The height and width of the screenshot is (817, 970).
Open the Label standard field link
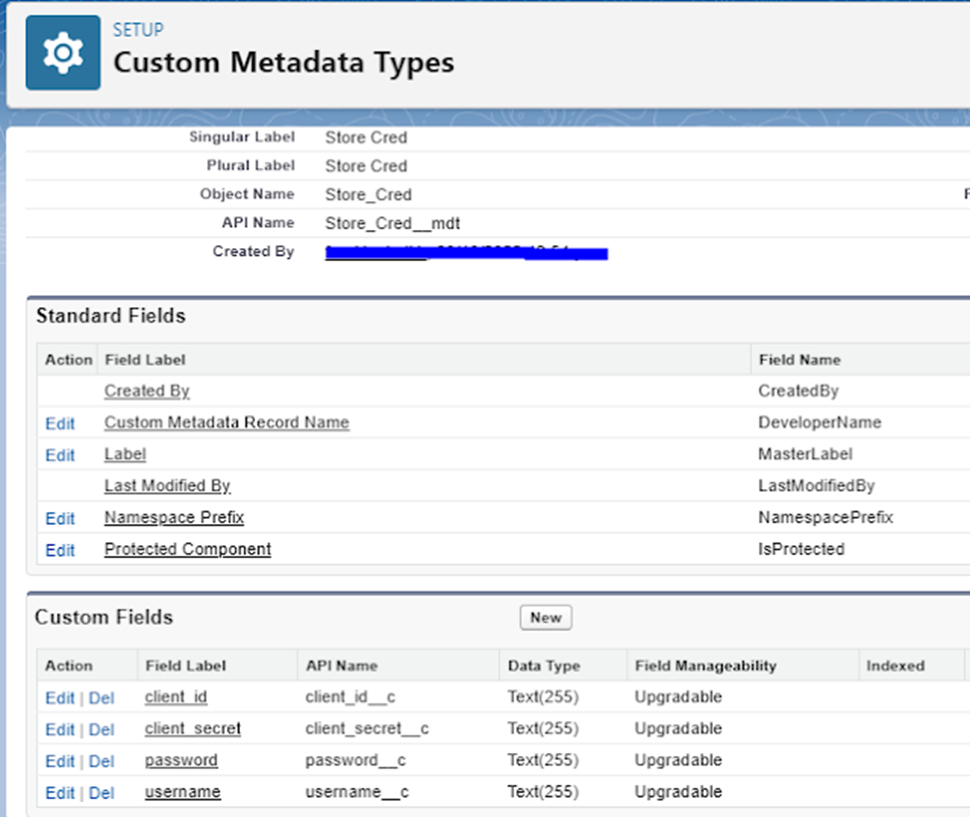(x=125, y=455)
